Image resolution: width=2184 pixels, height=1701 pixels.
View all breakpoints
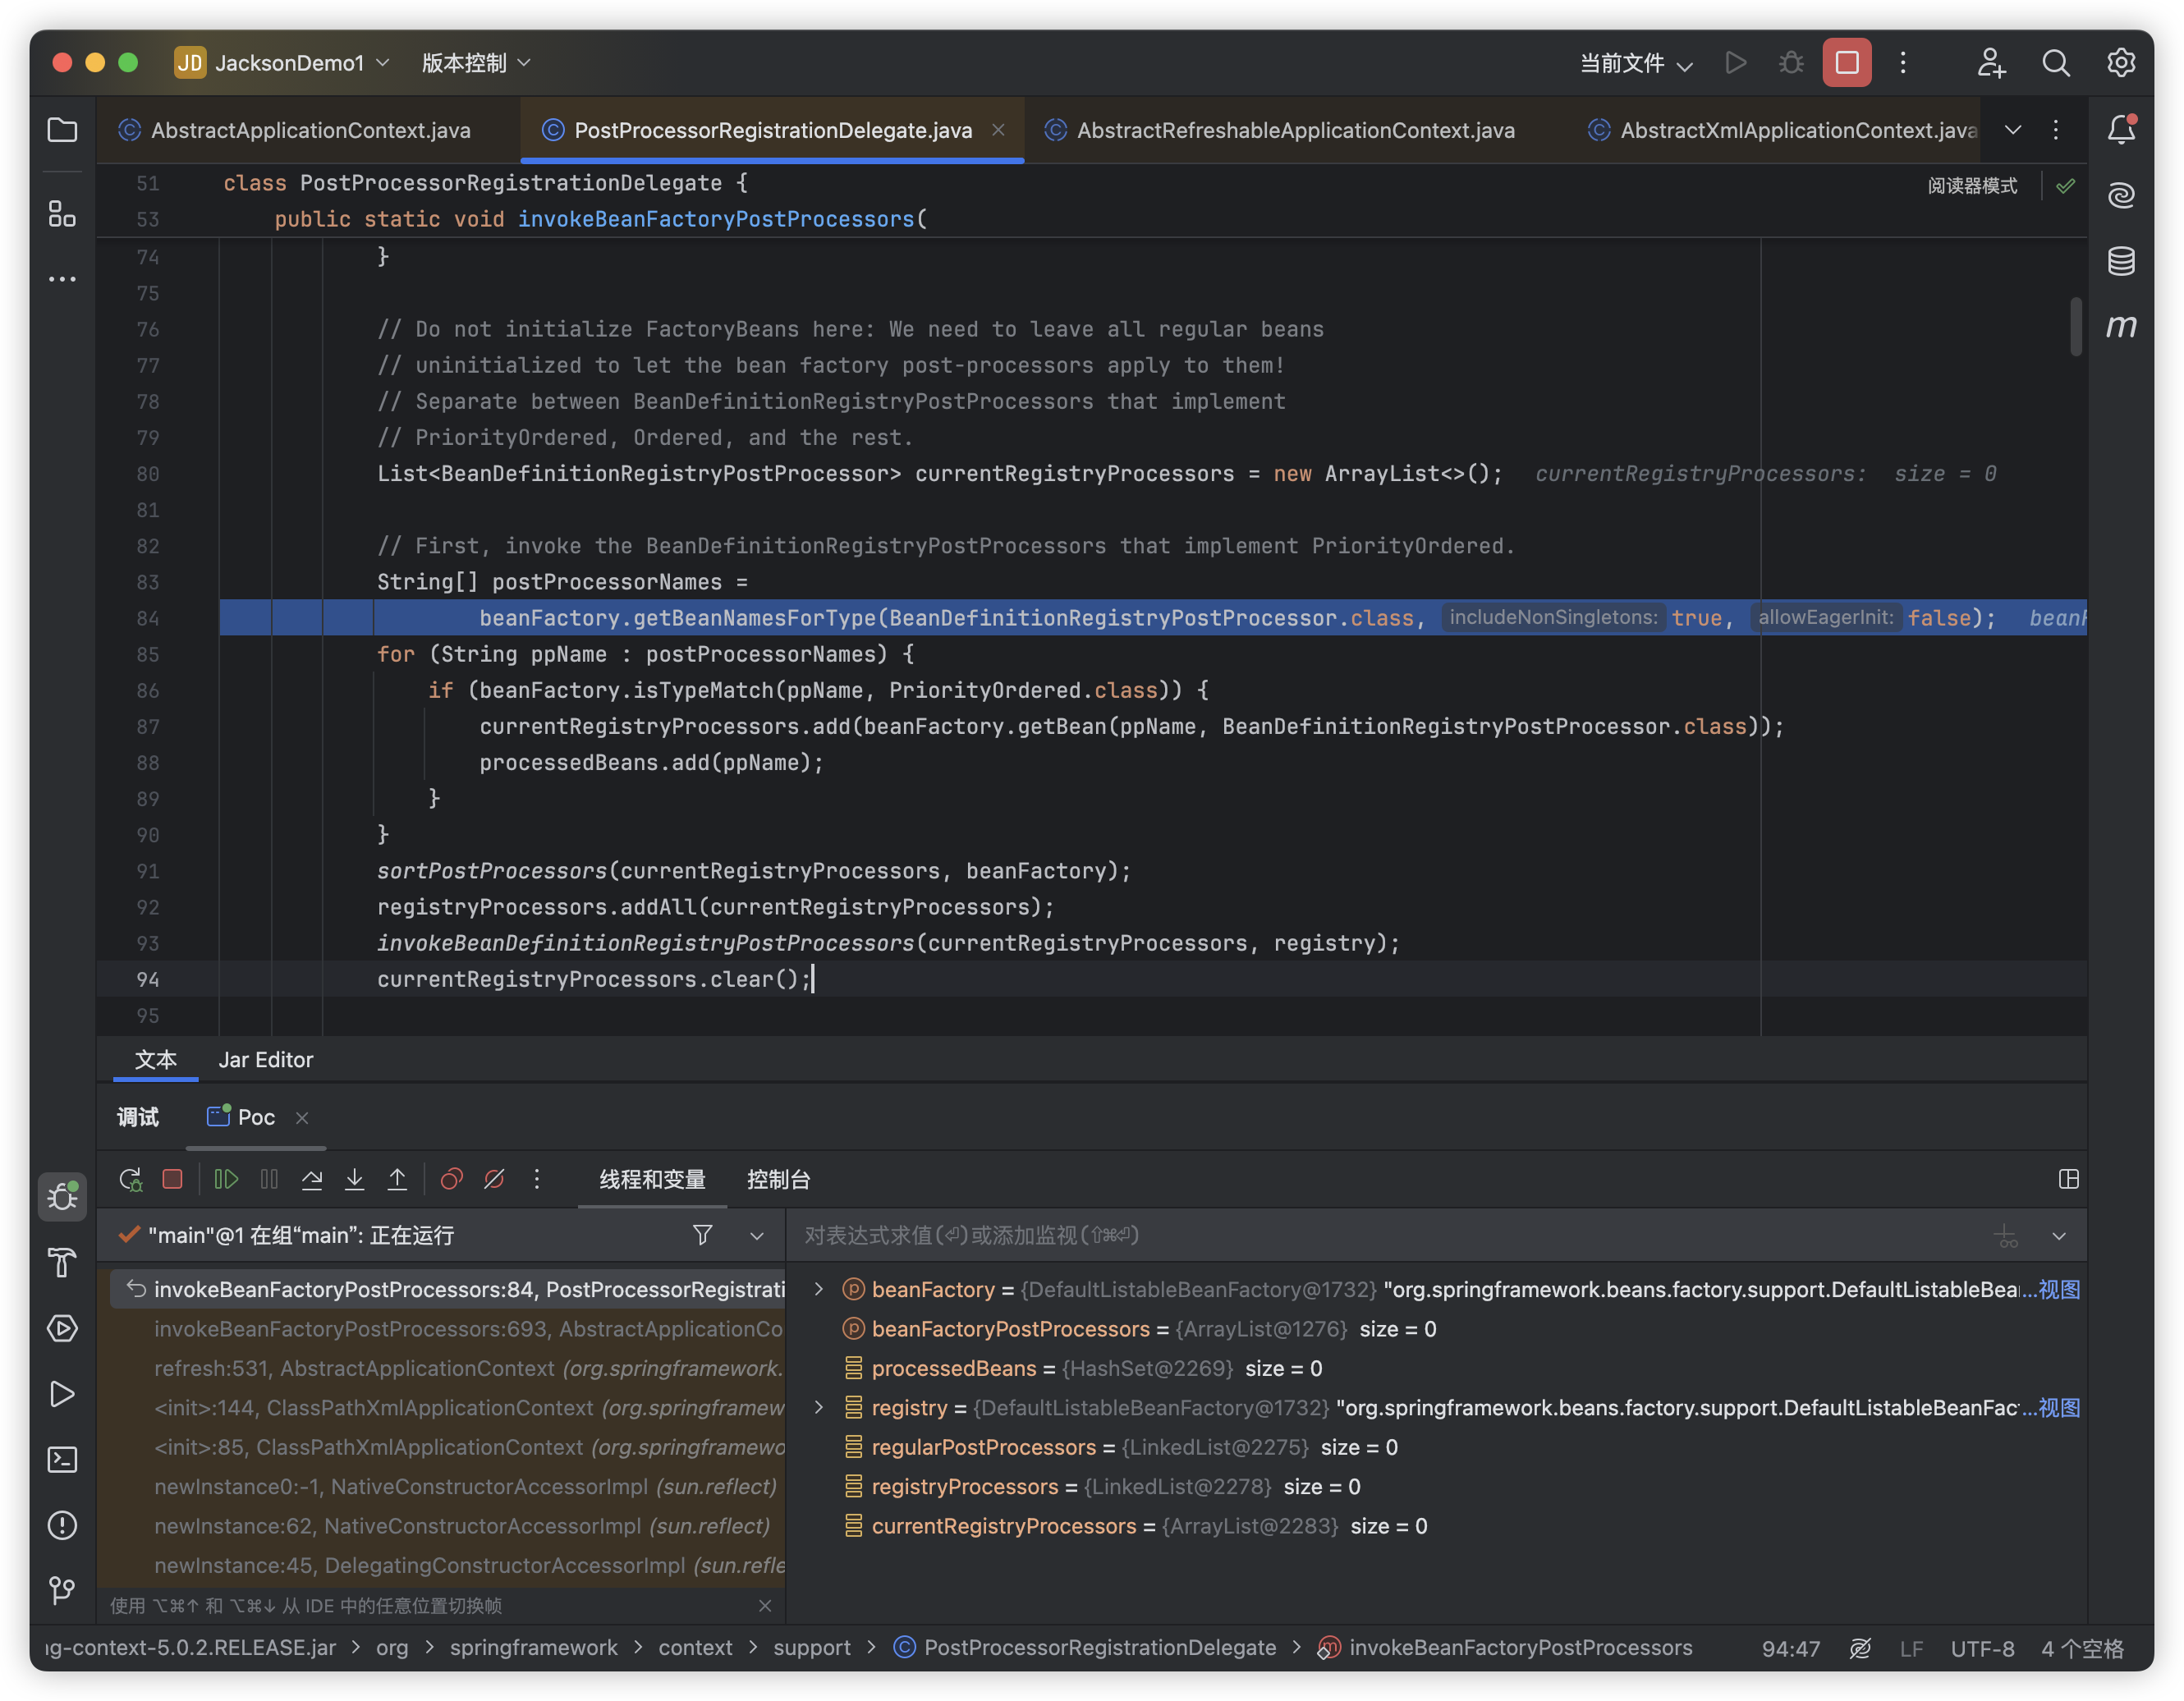click(451, 1180)
